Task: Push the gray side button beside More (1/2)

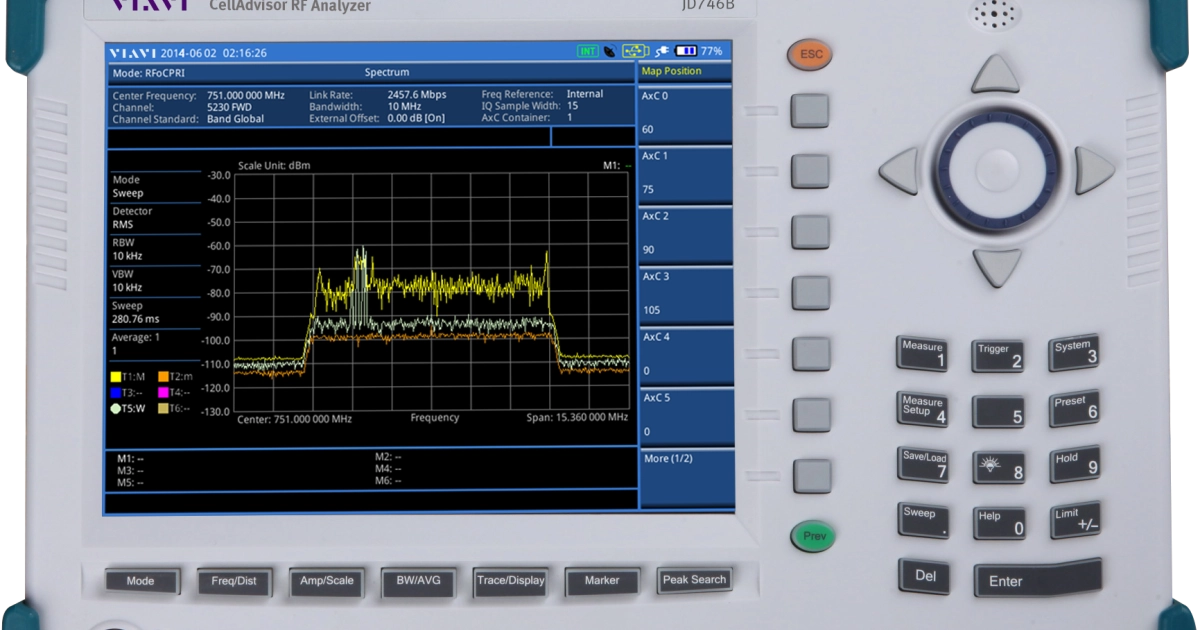Action: (x=810, y=474)
